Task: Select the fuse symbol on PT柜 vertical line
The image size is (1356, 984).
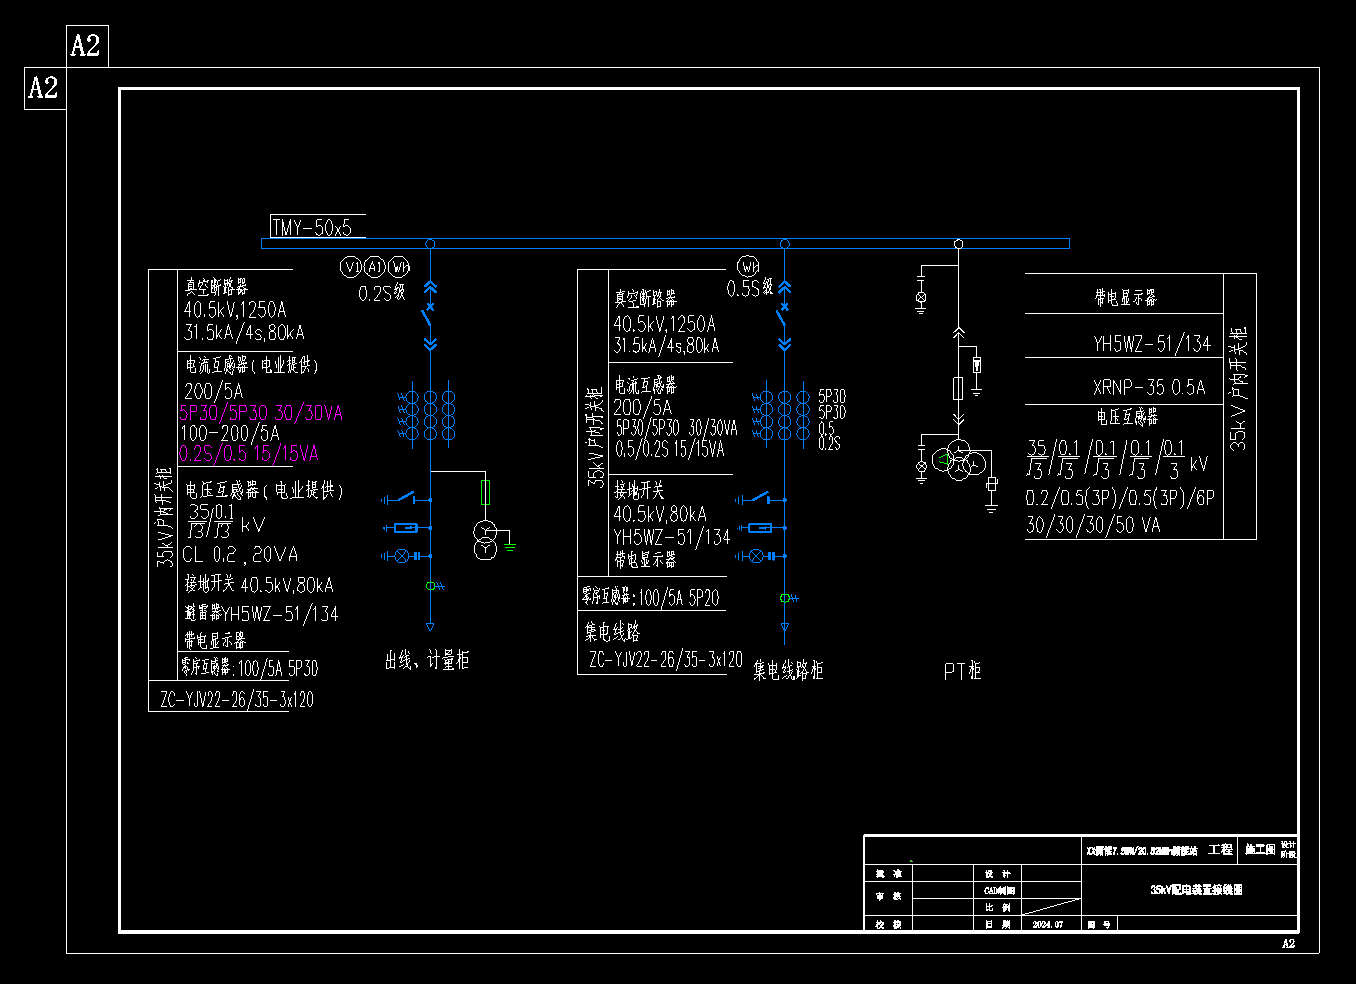Action: coord(958,388)
